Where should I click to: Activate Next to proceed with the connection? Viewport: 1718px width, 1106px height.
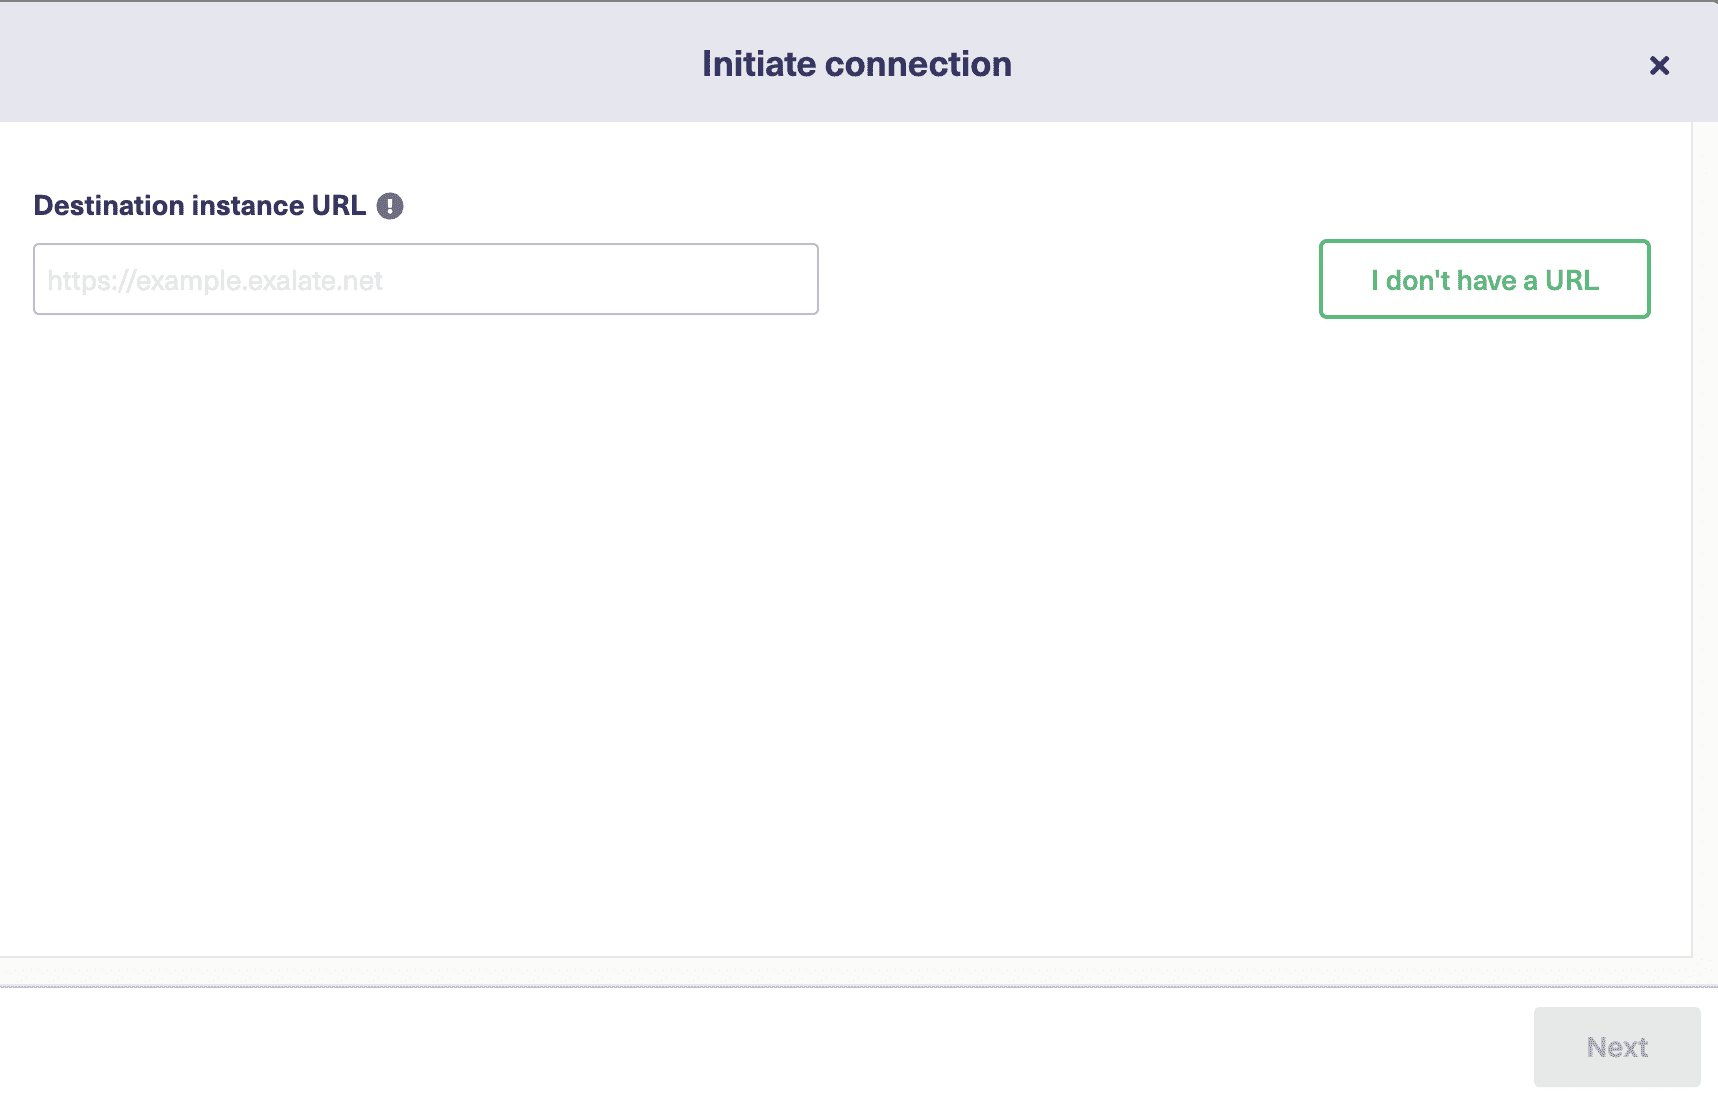[1616, 1047]
